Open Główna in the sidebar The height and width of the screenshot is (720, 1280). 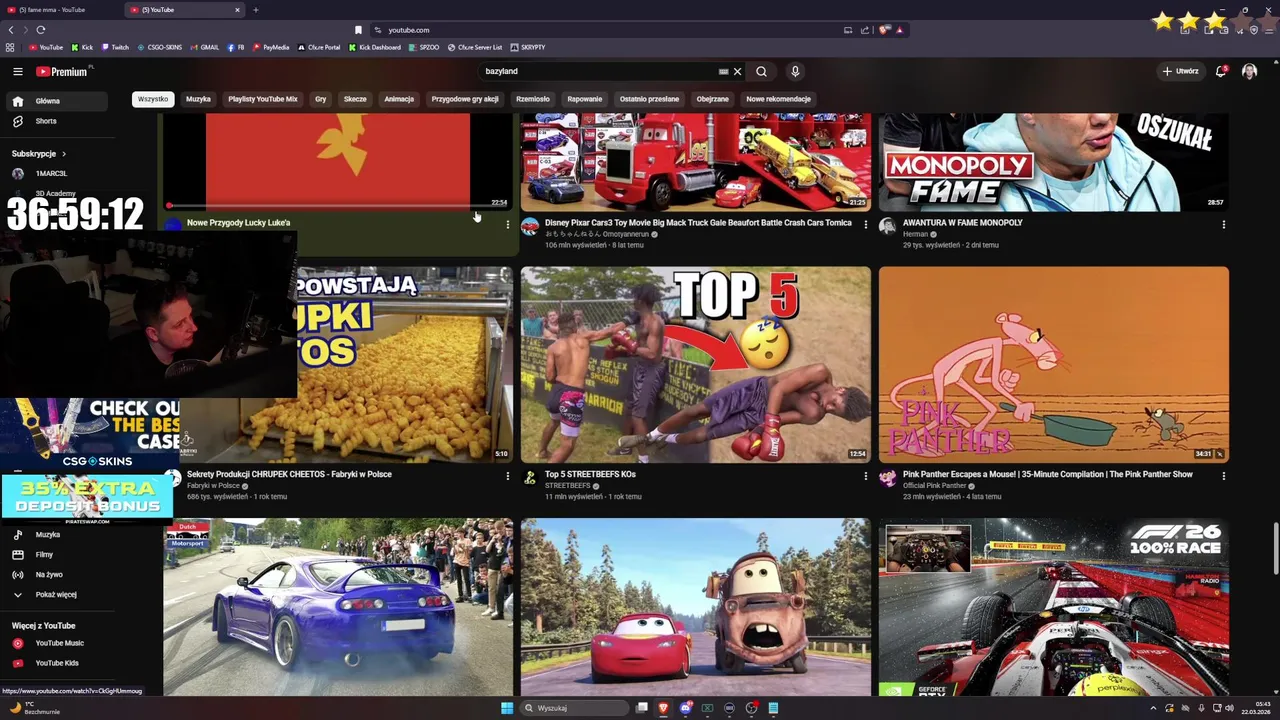[x=56, y=101]
